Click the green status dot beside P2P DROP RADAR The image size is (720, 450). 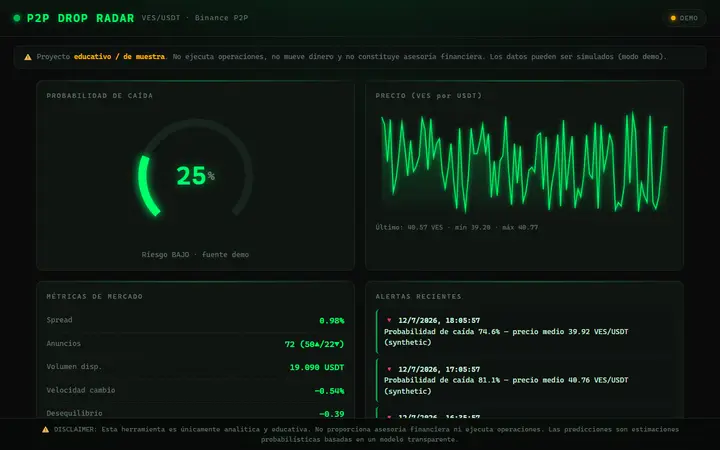click(x=17, y=18)
